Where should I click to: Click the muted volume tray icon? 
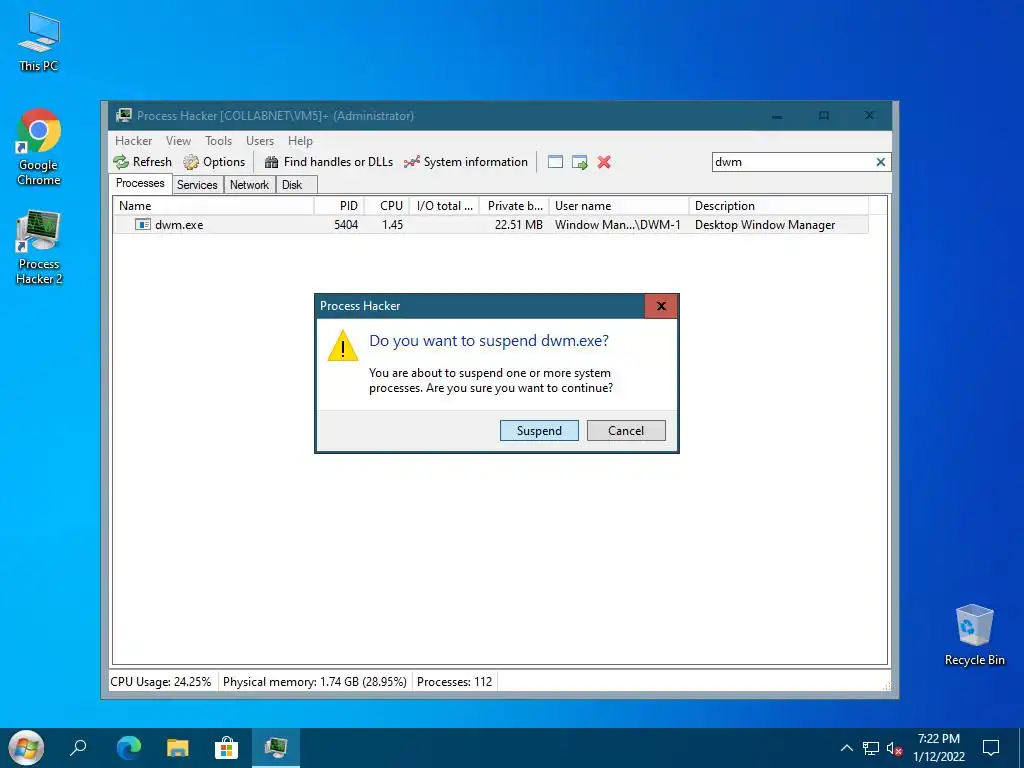point(894,748)
